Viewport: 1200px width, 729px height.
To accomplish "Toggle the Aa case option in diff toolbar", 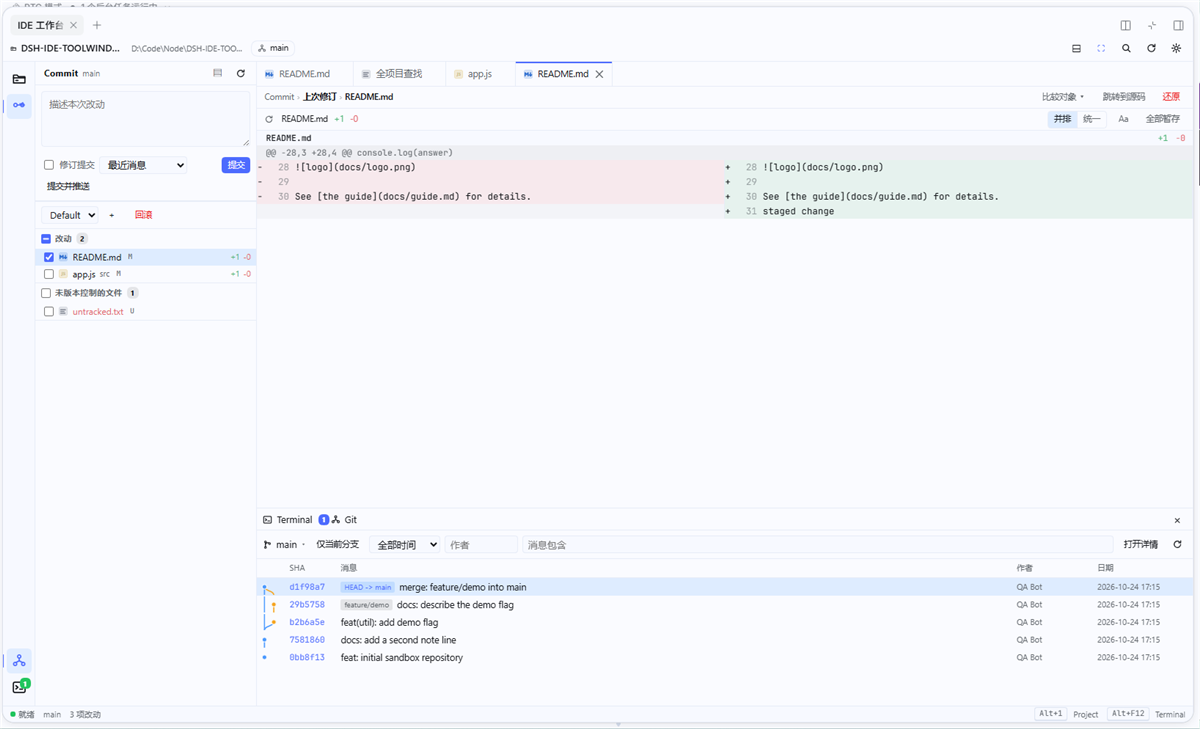I will [1123, 119].
